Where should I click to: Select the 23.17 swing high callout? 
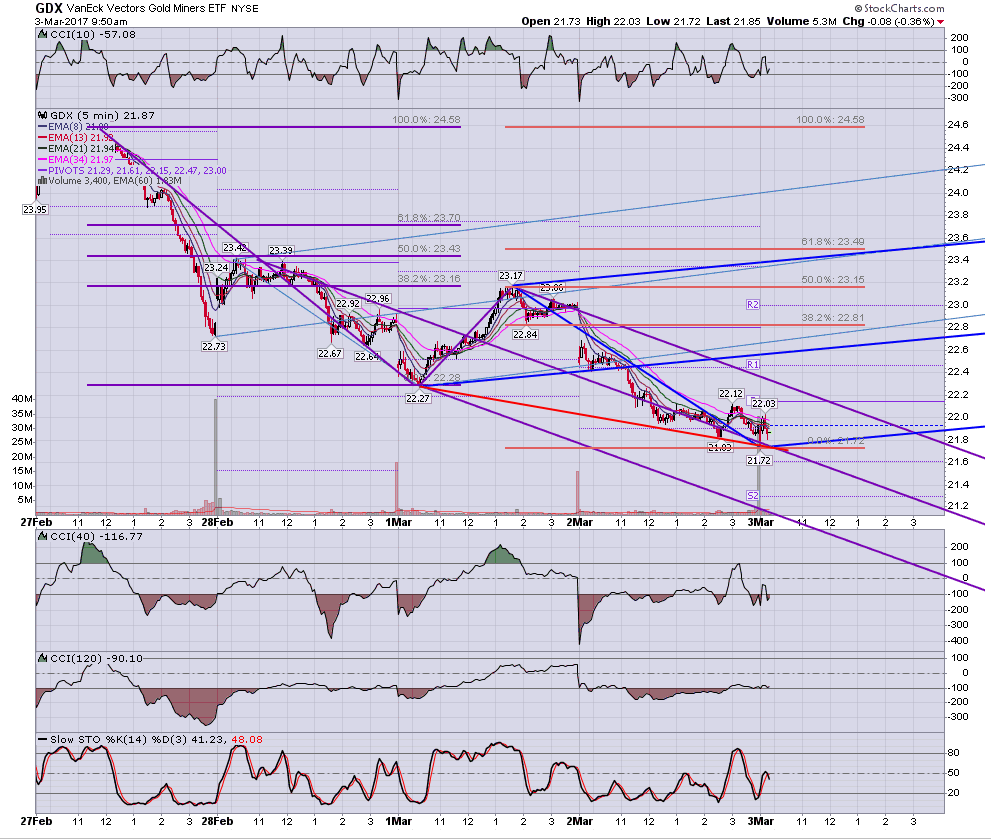click(511, 276)
